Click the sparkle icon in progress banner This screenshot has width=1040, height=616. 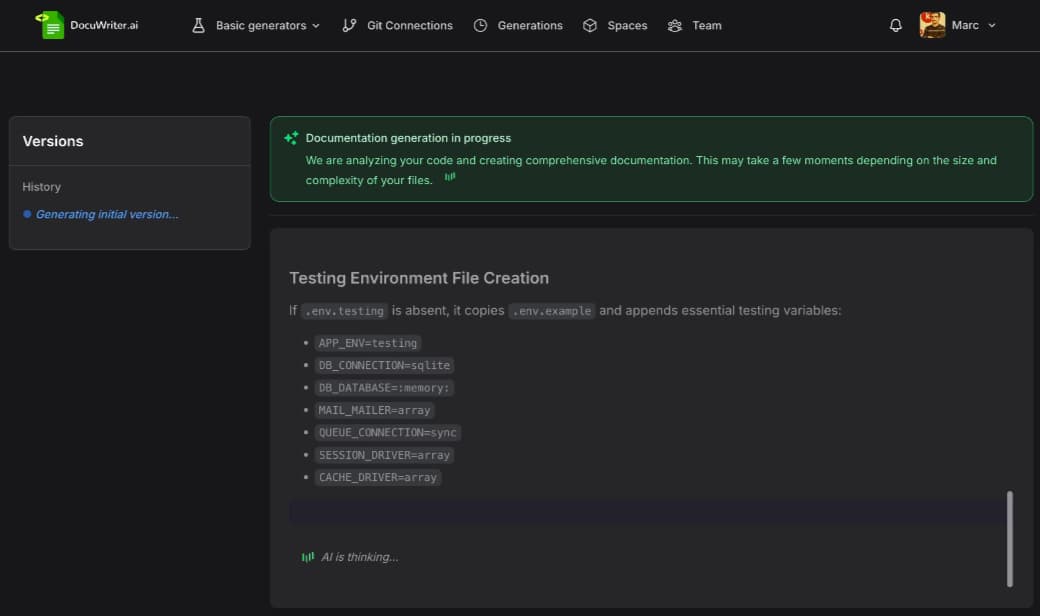[291, 138]
